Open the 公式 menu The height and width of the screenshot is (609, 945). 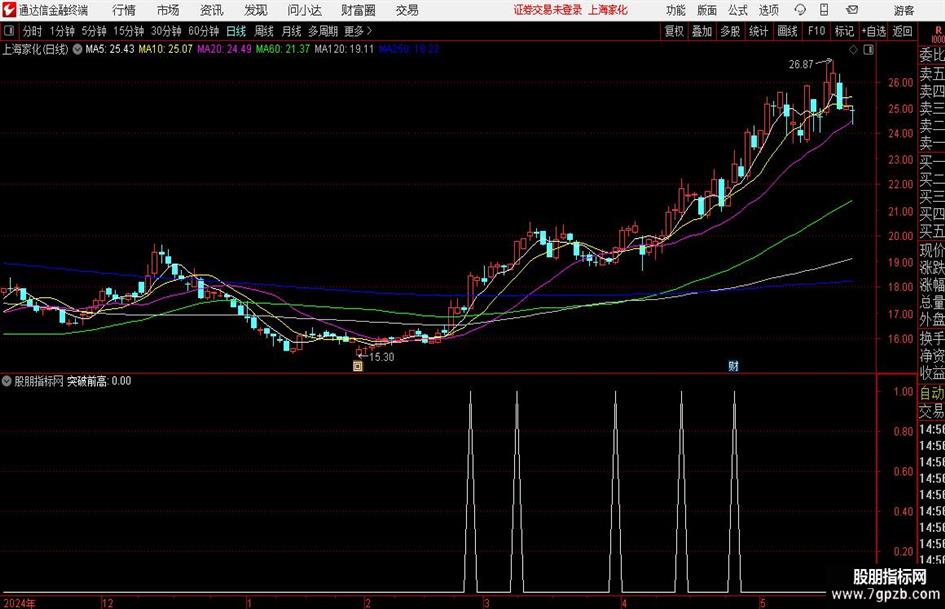738,10
